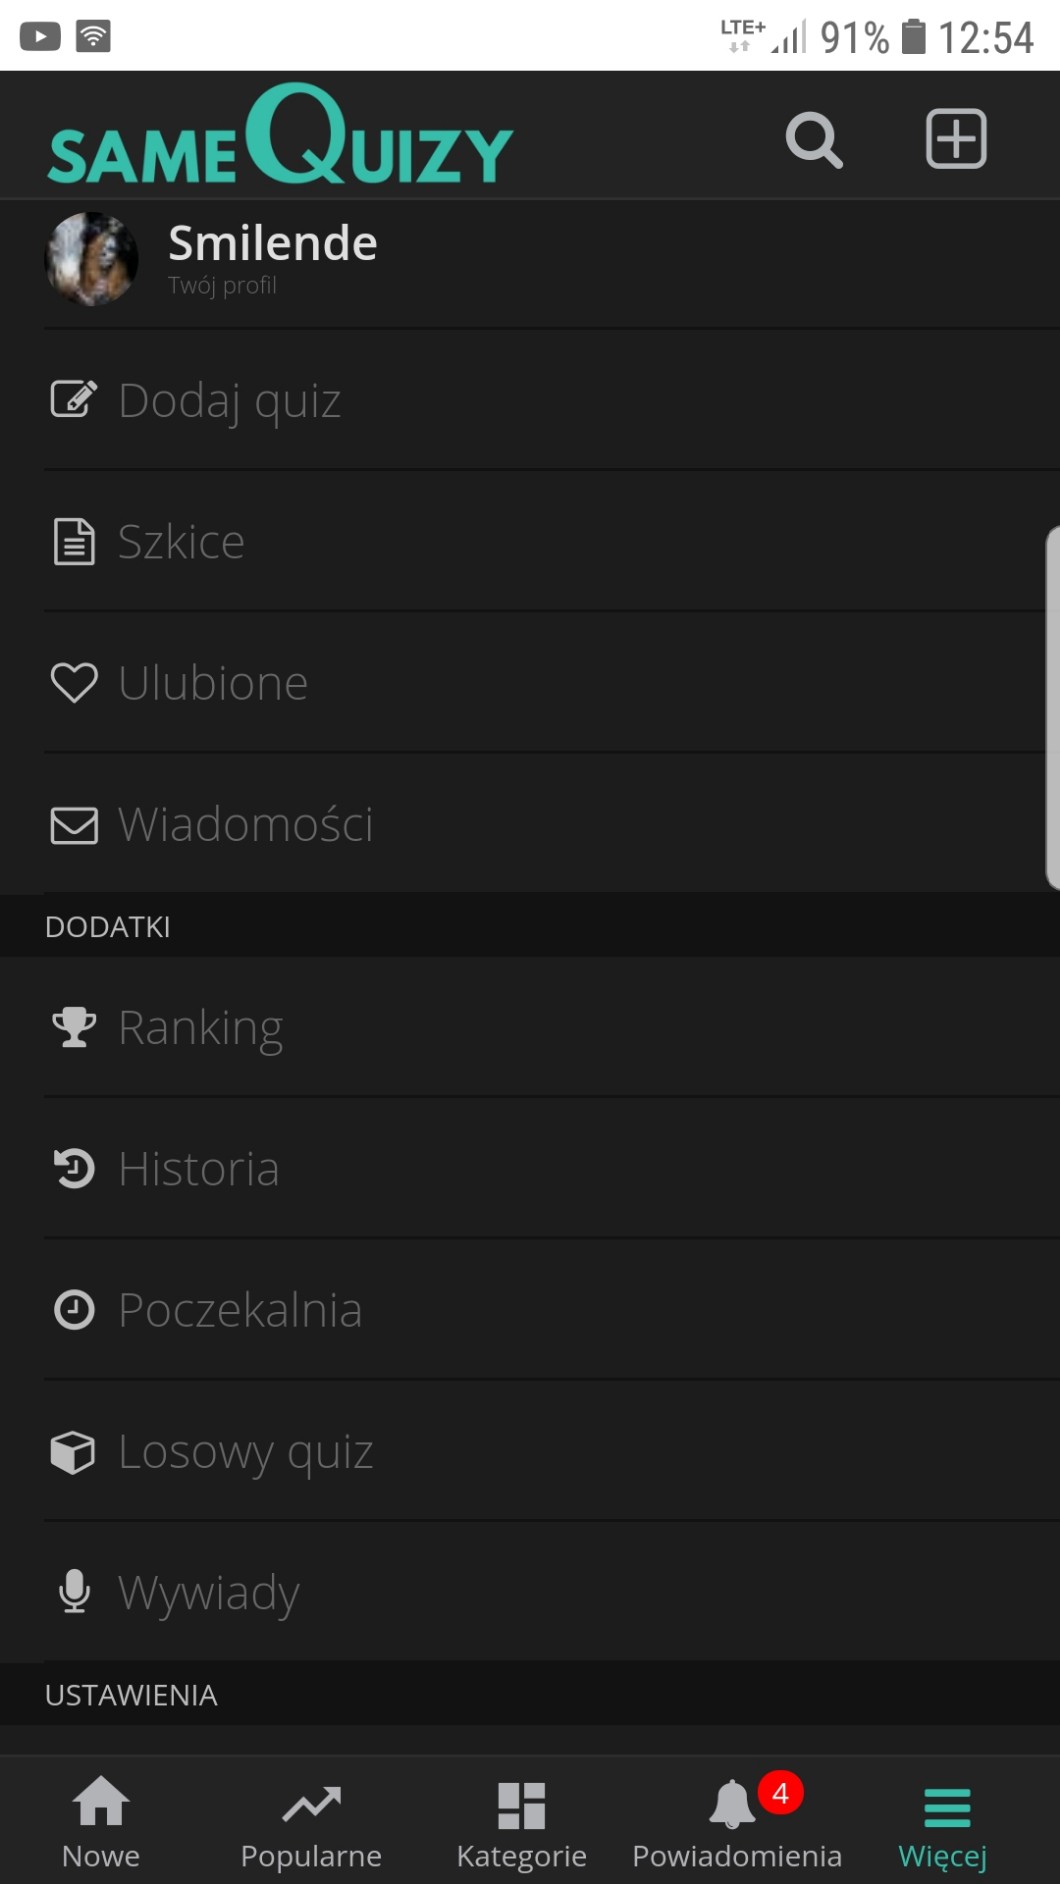The height and width of the screenshot is (1884, 1060).
Task: Tap the edge panel handle on right
Action: 1052,707
